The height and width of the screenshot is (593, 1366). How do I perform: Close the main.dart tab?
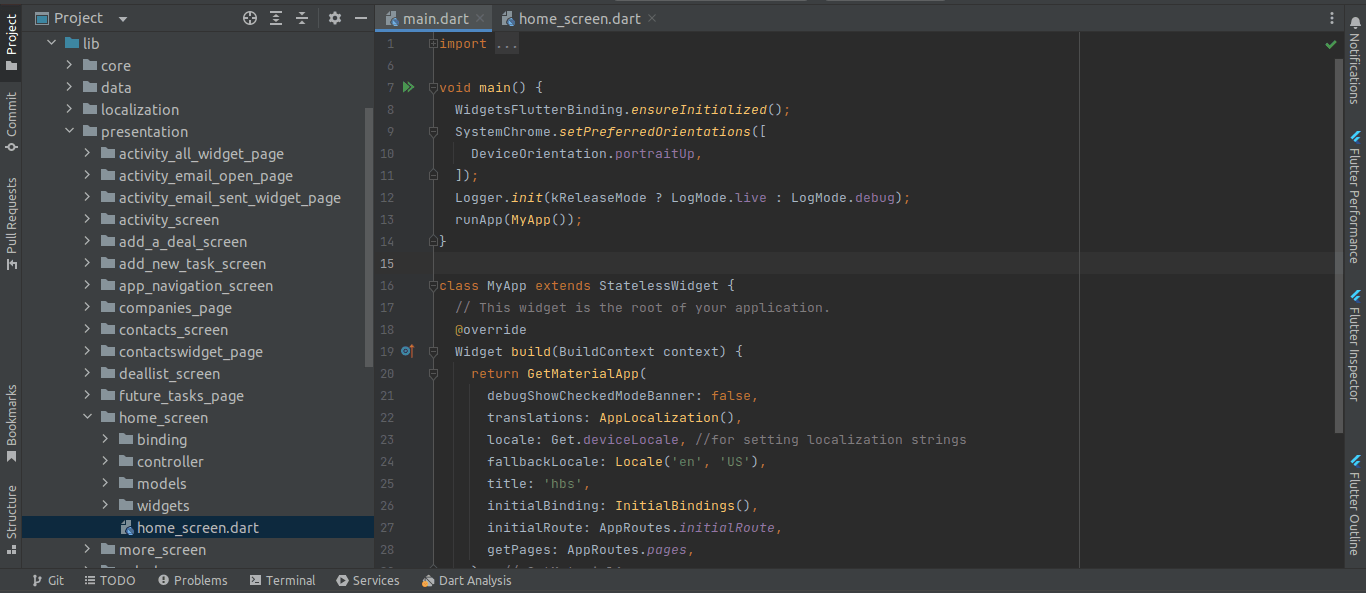click(x=481, y=19)
